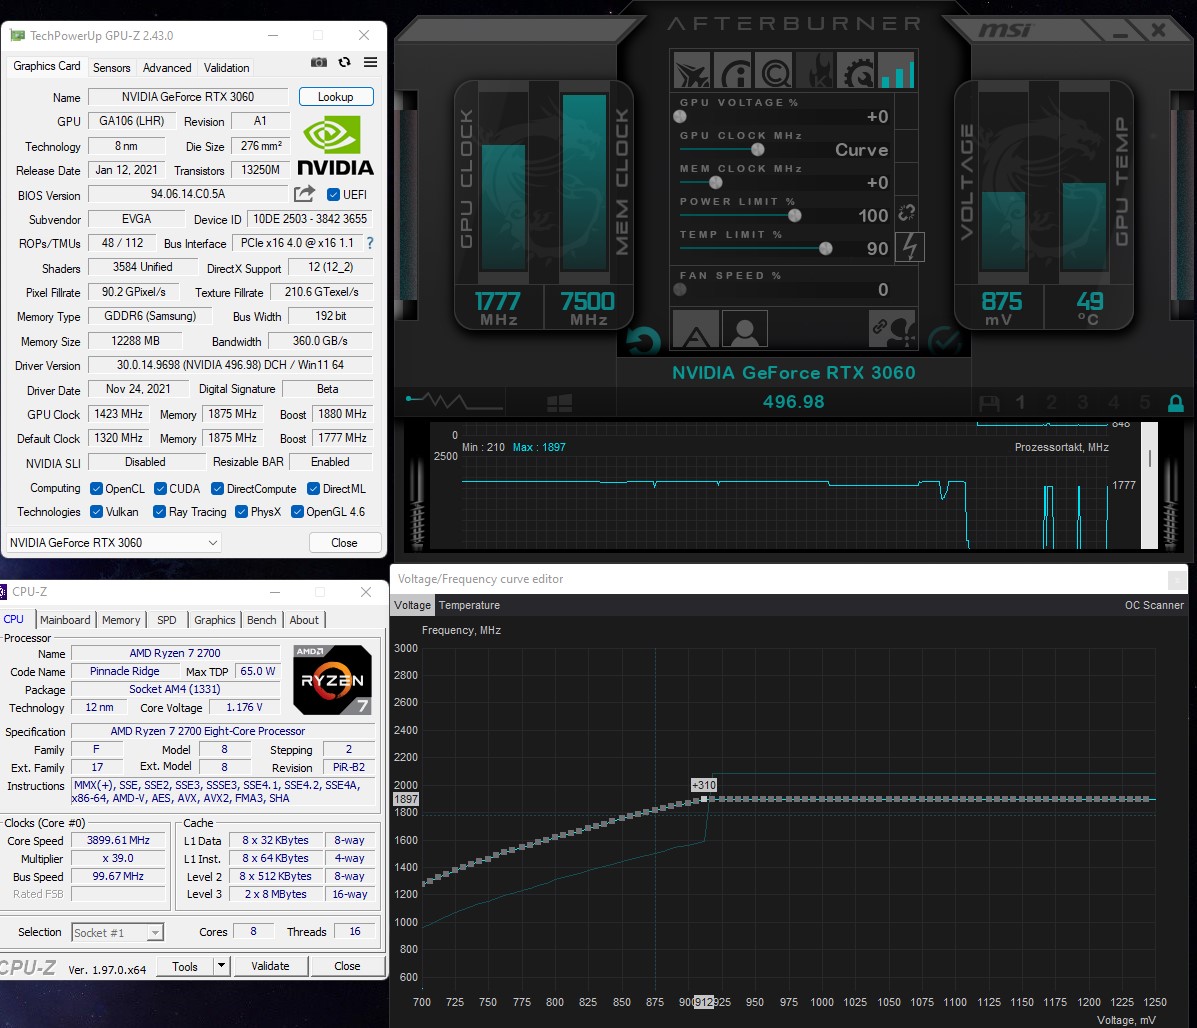The height and width of the screenshot is (1028, 1197).
Task: Open the GPU selector dropdown in GPU-Z
Action: (x=114, y=543)
